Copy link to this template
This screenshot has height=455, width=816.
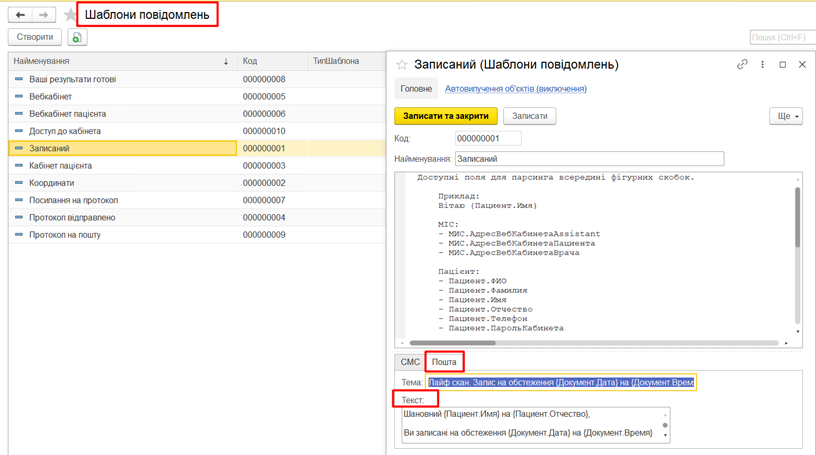pyautogui.click(x=742, y=65)
